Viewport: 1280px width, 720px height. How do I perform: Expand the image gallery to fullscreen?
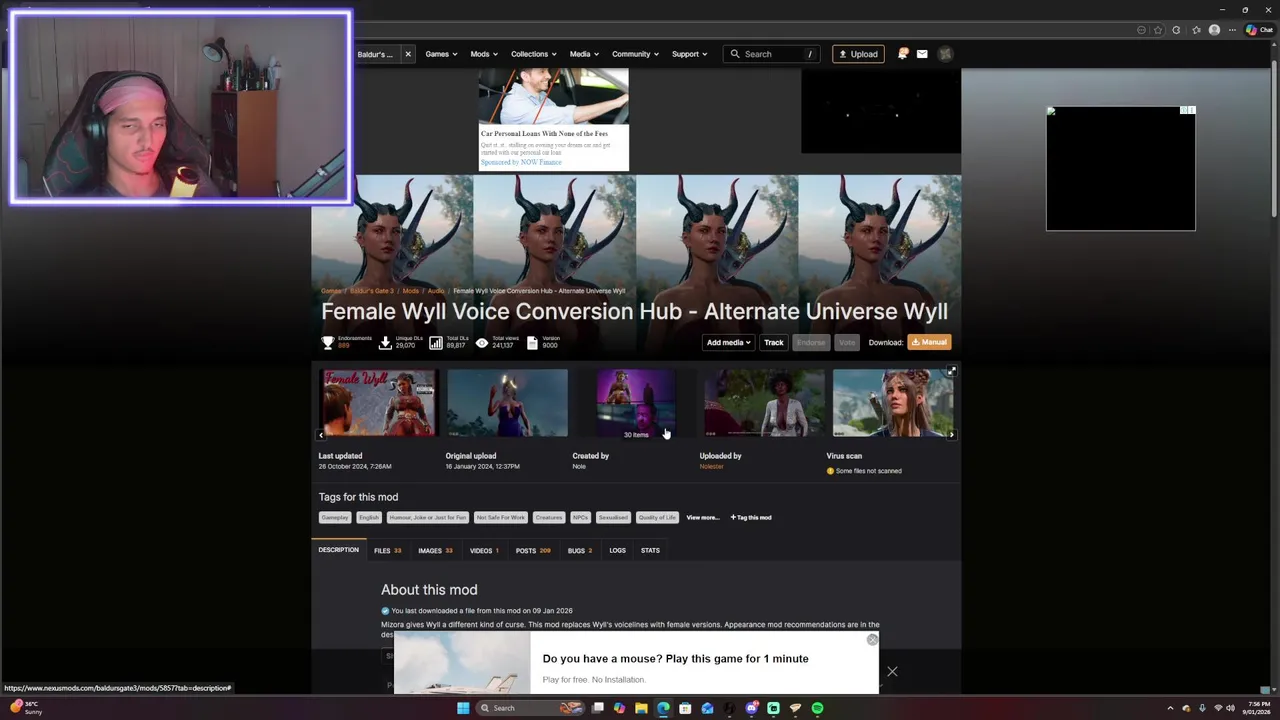951,372
